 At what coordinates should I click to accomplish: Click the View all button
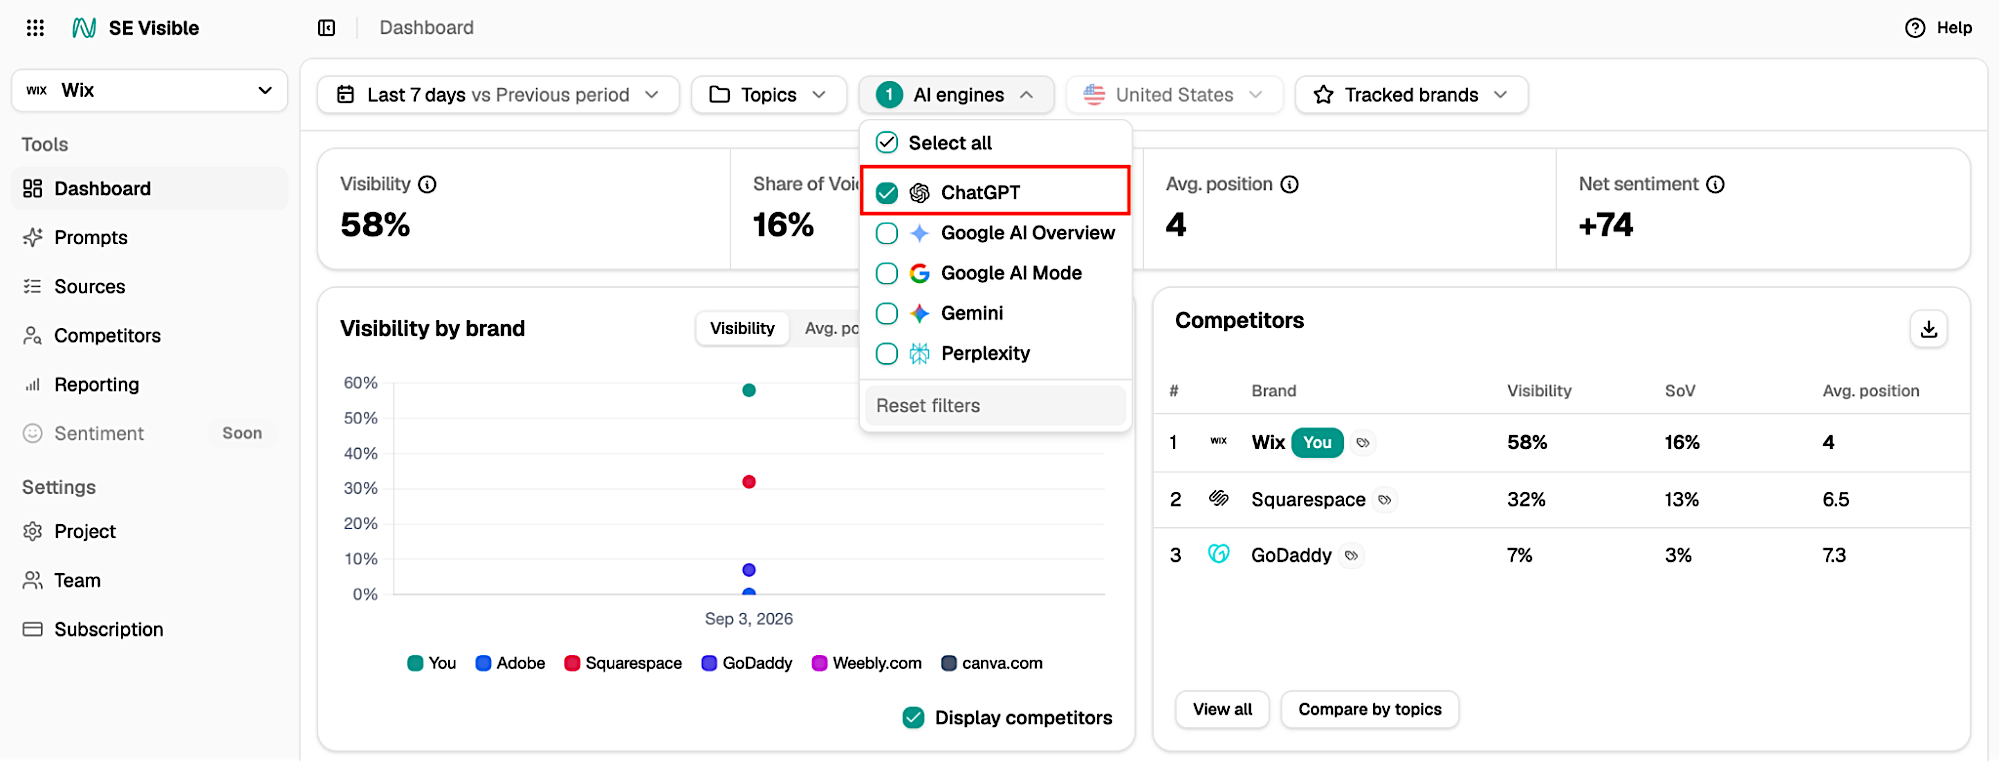[x=1222, y=709]
